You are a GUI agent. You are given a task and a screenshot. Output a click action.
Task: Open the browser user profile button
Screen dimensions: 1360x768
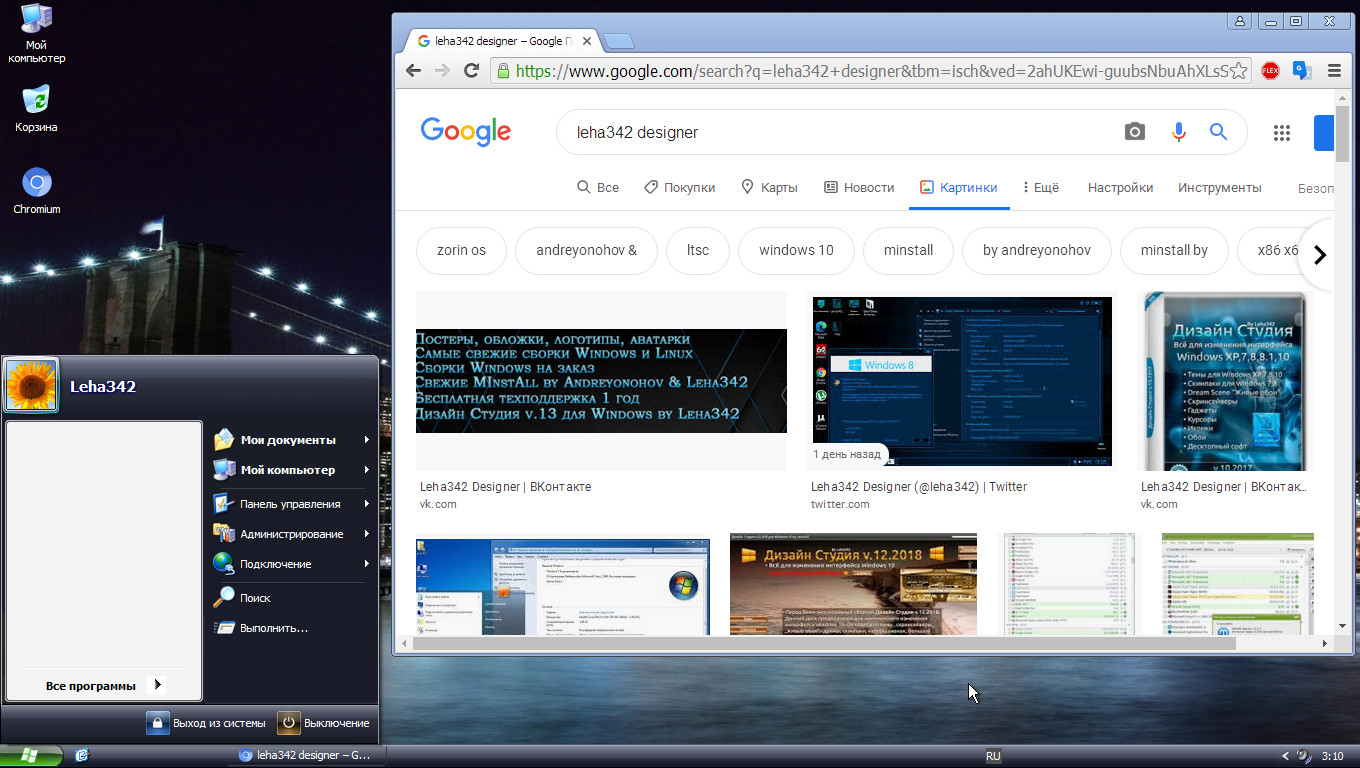1241,20
